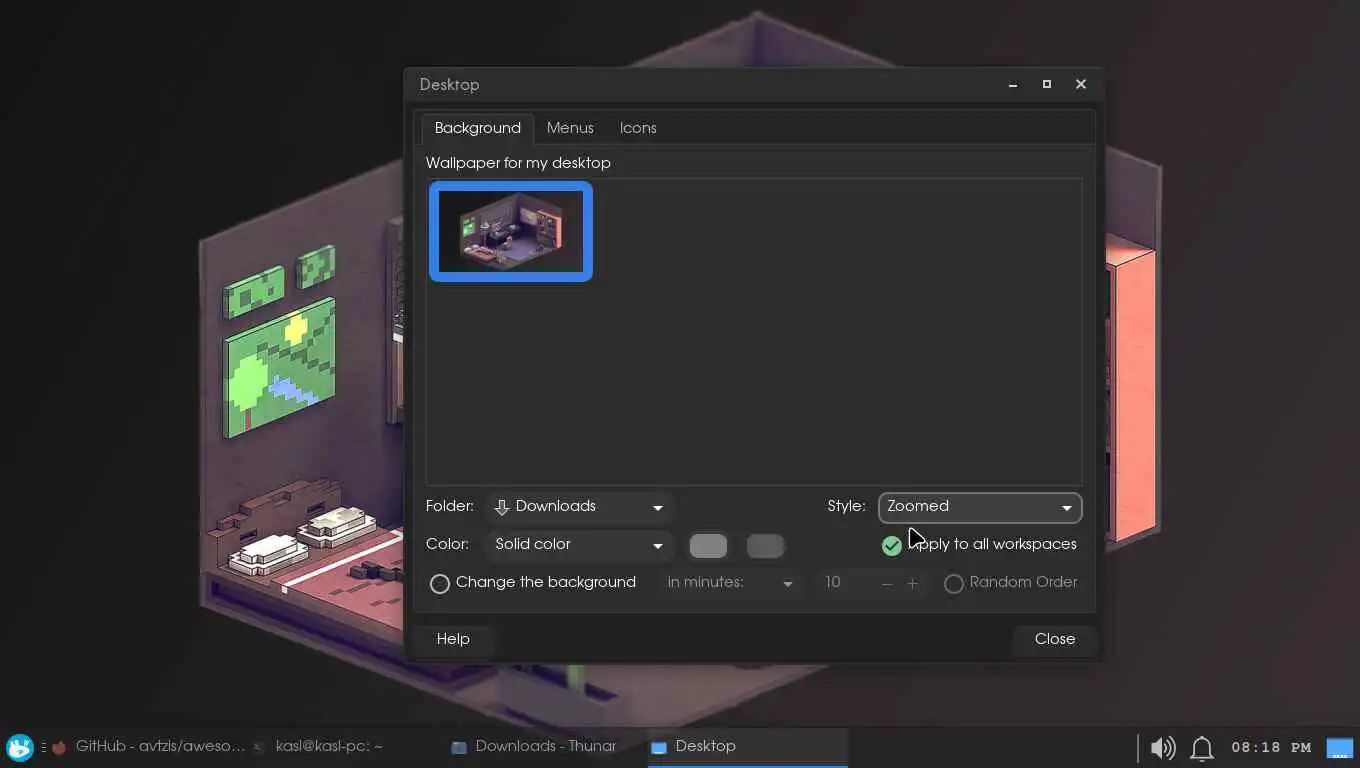Open the start menu launcher icon

point(20,747)
